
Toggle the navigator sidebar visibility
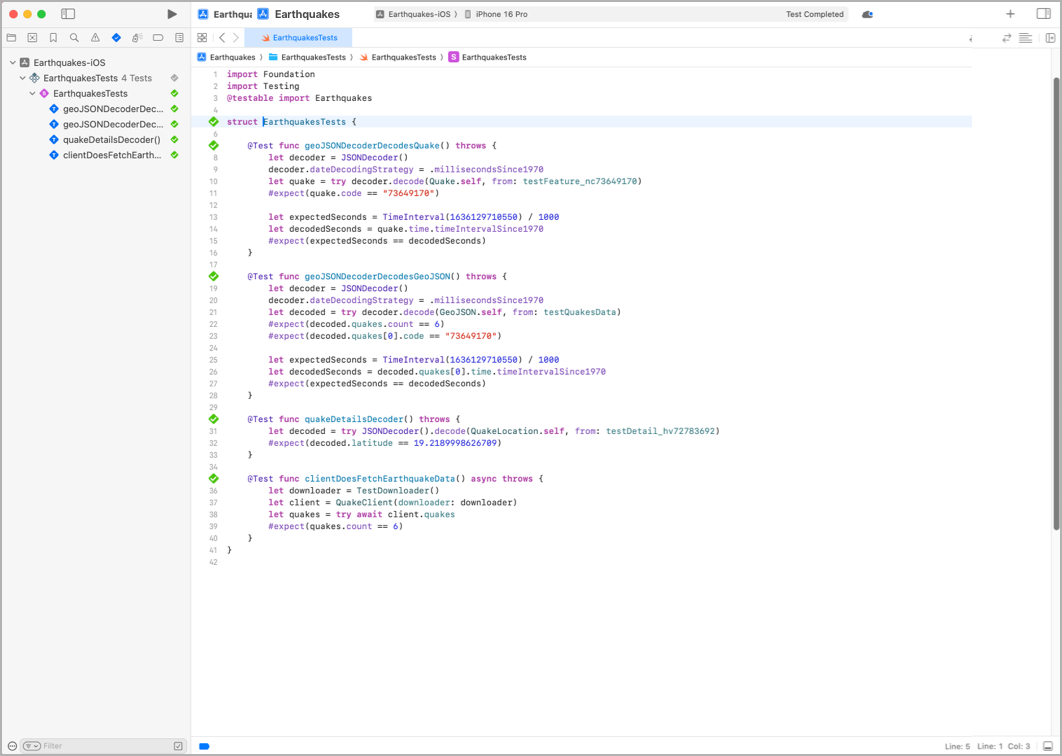(x=68, y=14)
